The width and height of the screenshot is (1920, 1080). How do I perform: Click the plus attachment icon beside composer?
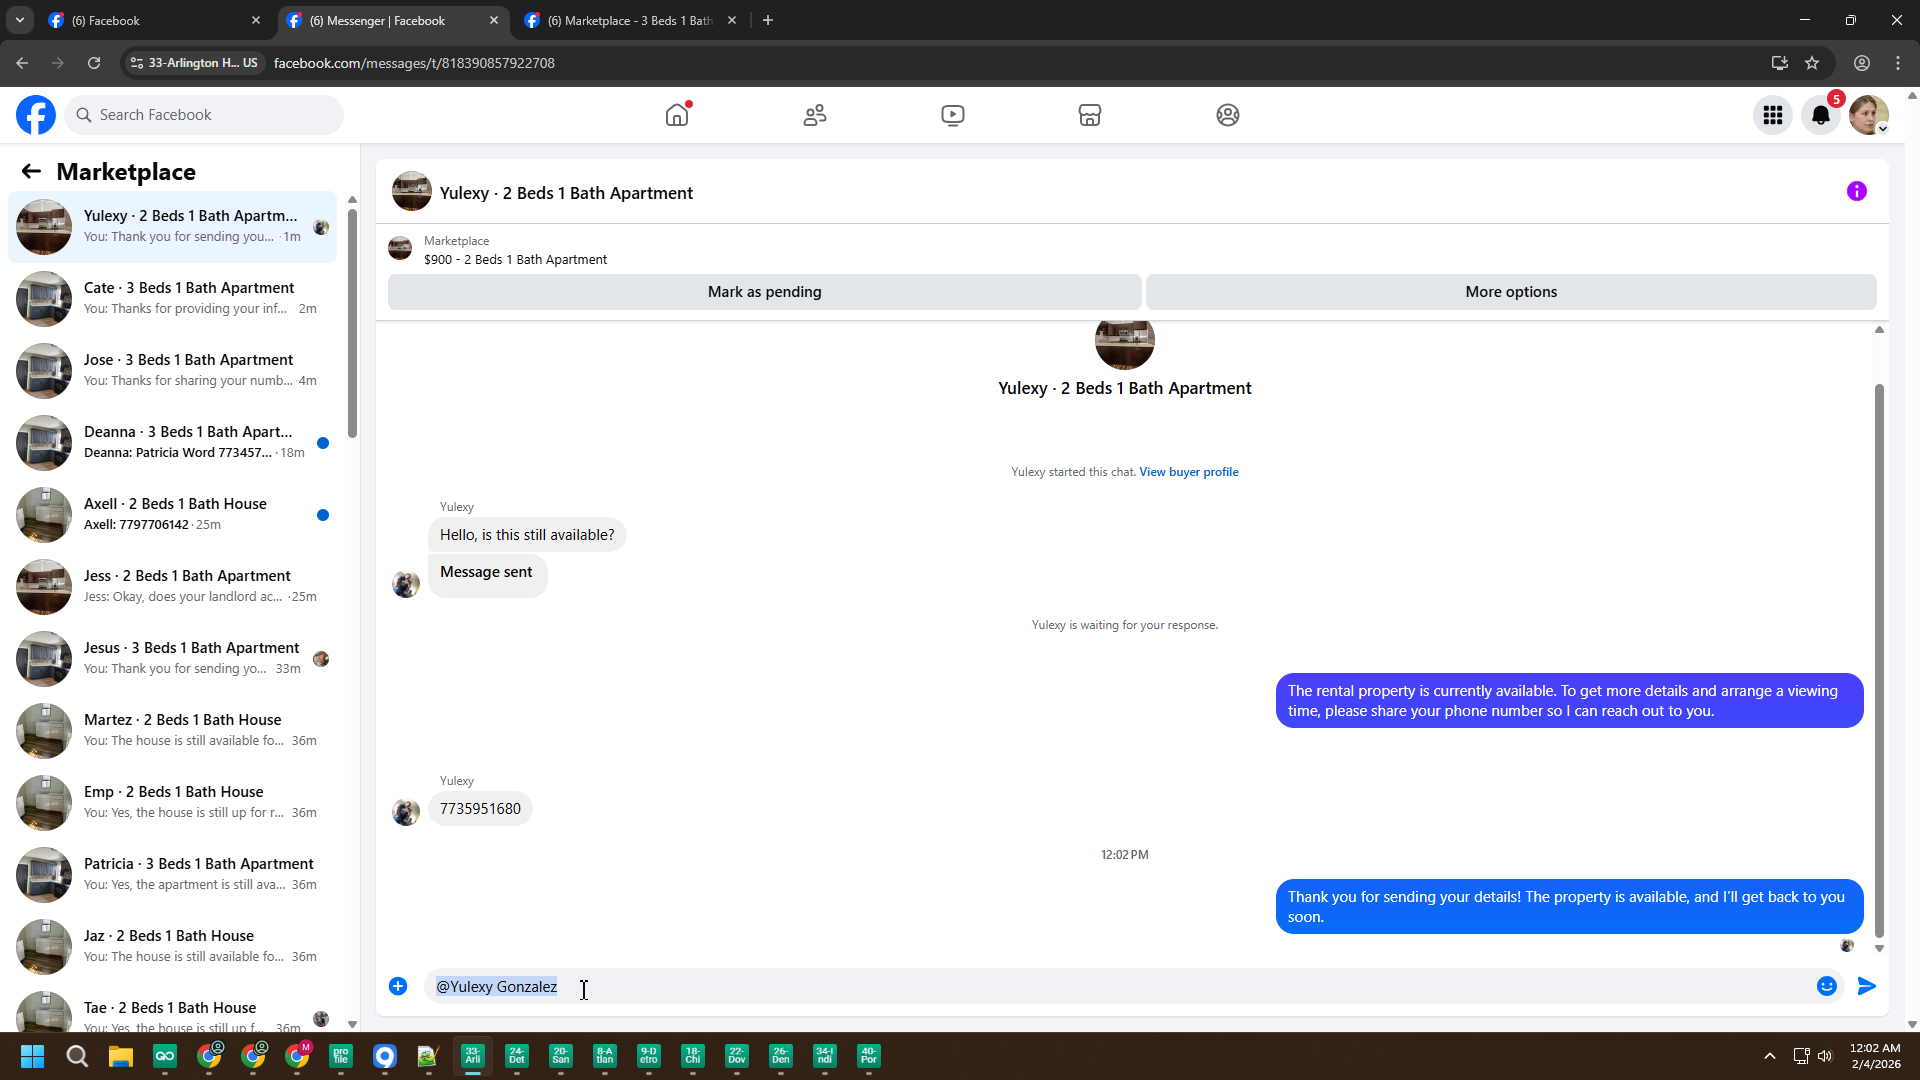pos(398,987)
